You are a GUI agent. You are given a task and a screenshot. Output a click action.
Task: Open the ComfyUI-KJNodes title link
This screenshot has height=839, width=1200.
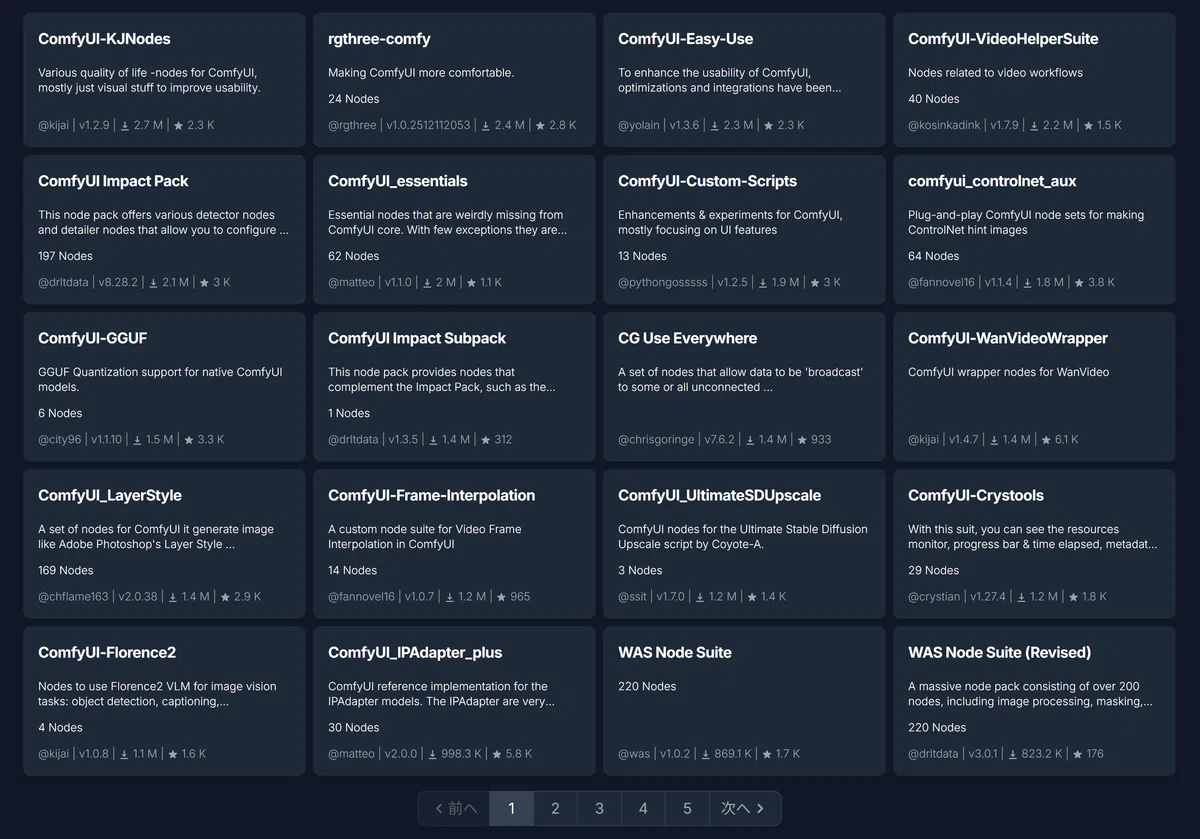click(x=104, y=39)
